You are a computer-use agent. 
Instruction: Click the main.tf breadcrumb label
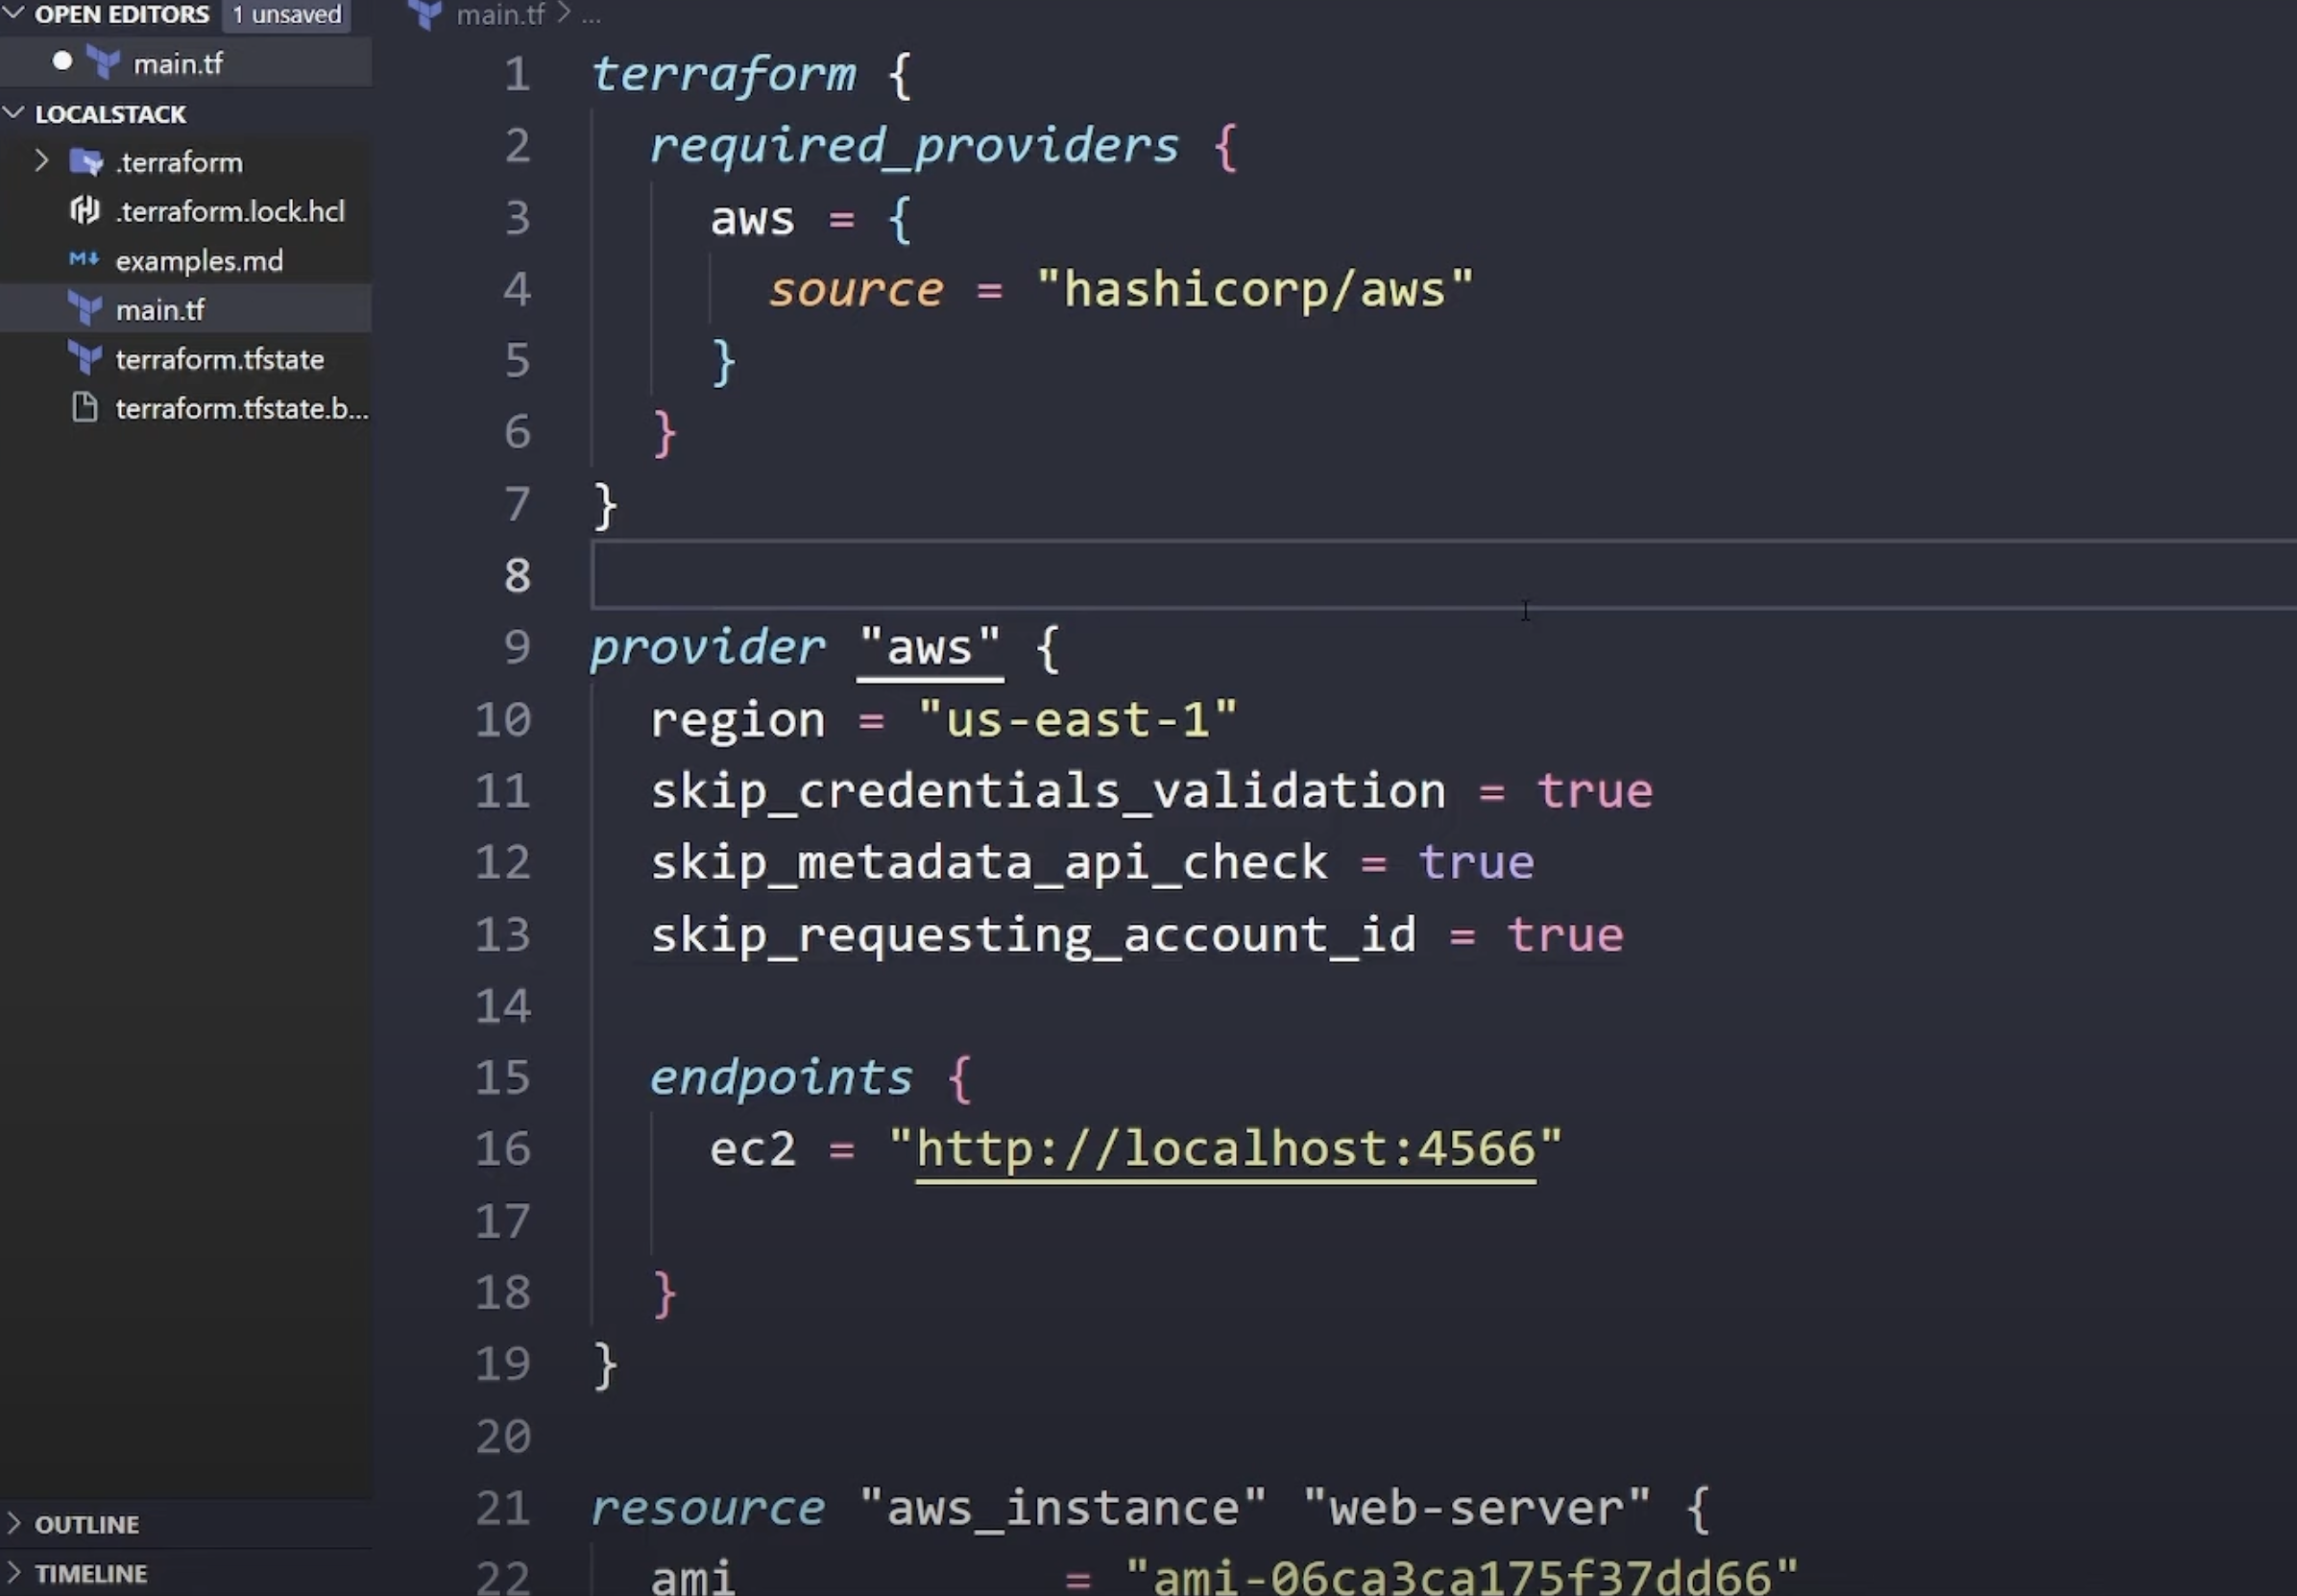pyautogui.click(x=500, y=14)
